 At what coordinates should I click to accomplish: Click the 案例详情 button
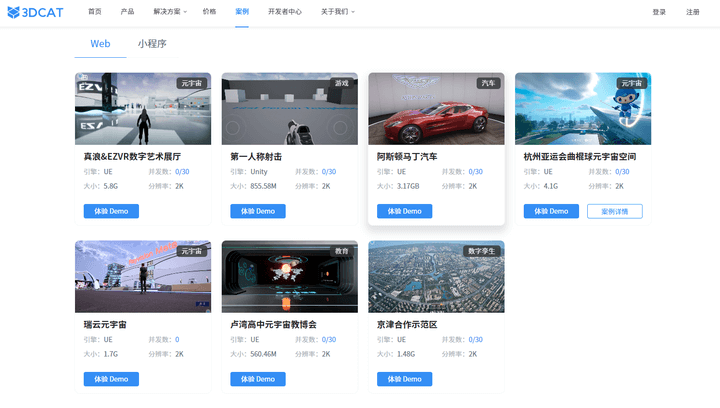pyautogui.click(x=615, y=211)
